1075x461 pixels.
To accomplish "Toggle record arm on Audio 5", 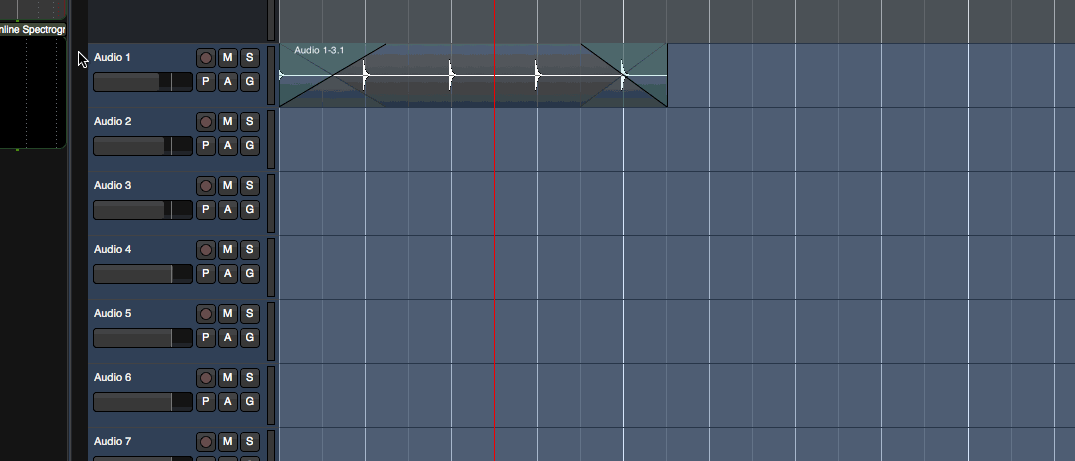I will click(206, 314).
